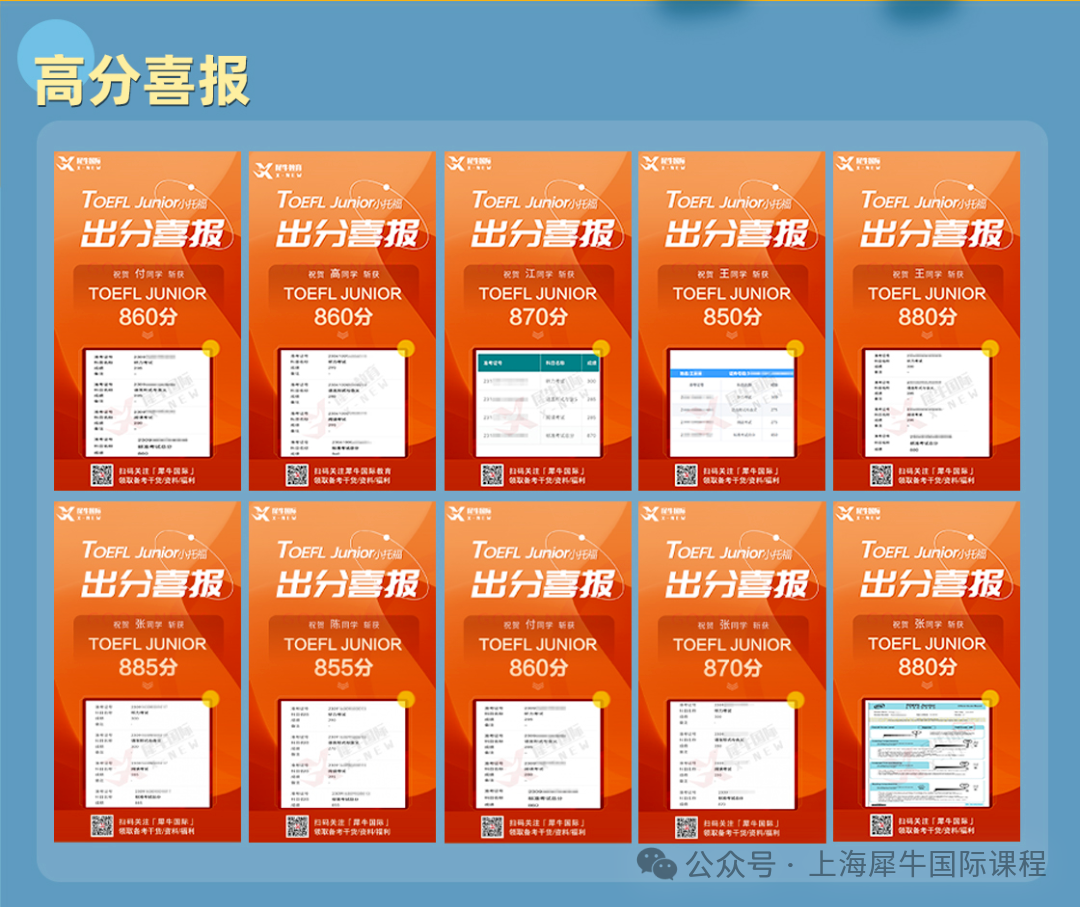Click the 祝贺 高同学 congratulation line
This screenshot has width=1080, height=907.
click(x=343, y=274)
